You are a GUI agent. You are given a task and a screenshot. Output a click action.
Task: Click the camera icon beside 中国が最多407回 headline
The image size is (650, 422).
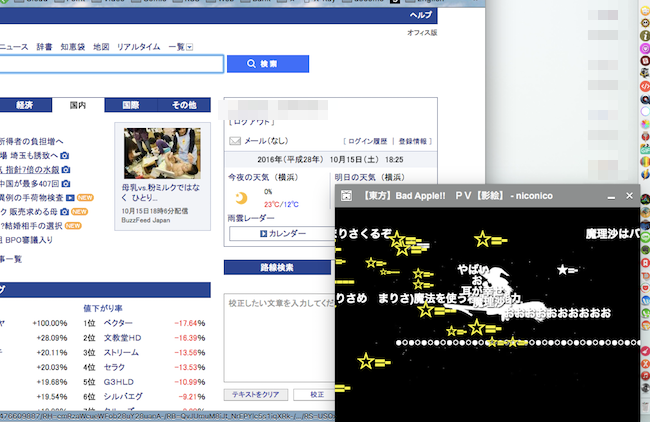pos(66,184)
